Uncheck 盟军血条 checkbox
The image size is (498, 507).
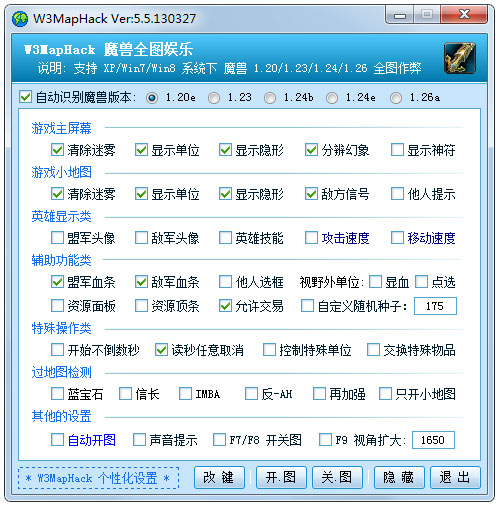pos(57,282)
